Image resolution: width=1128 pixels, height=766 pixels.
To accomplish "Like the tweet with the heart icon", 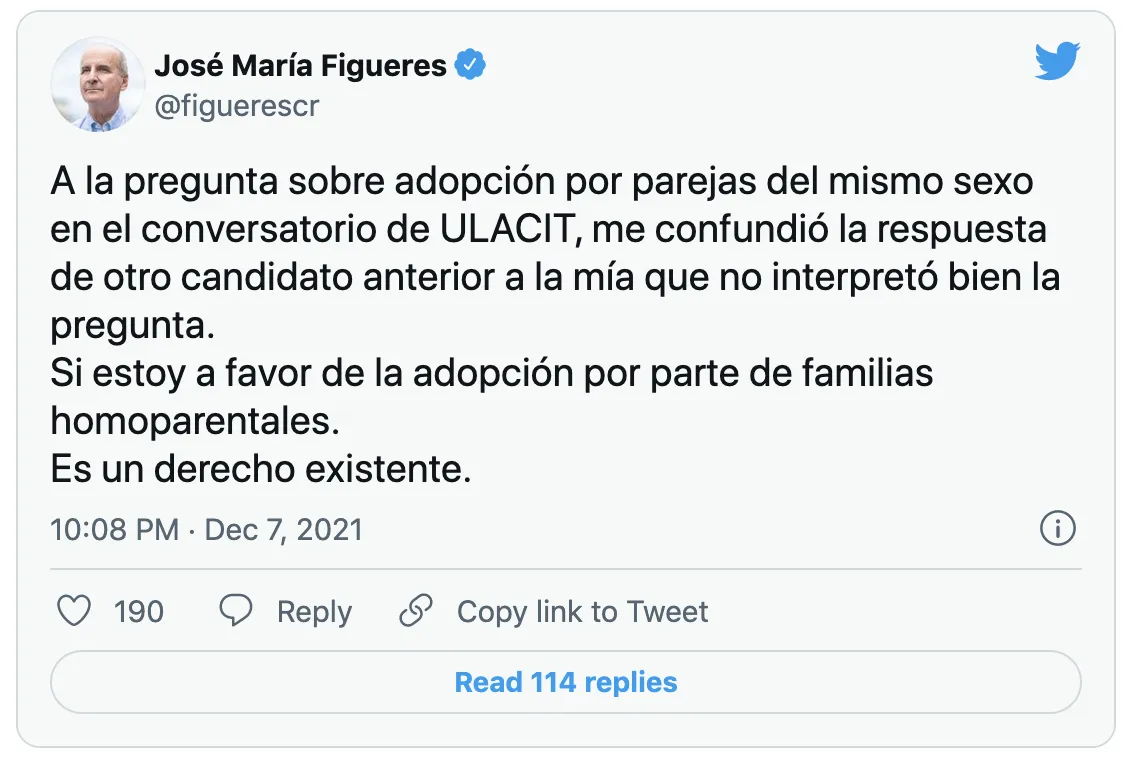I will click(x=74, y=611).
